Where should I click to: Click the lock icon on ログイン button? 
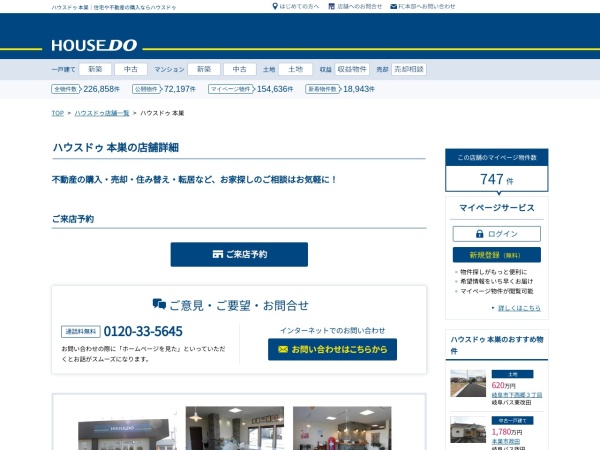[x=479, y=233]
